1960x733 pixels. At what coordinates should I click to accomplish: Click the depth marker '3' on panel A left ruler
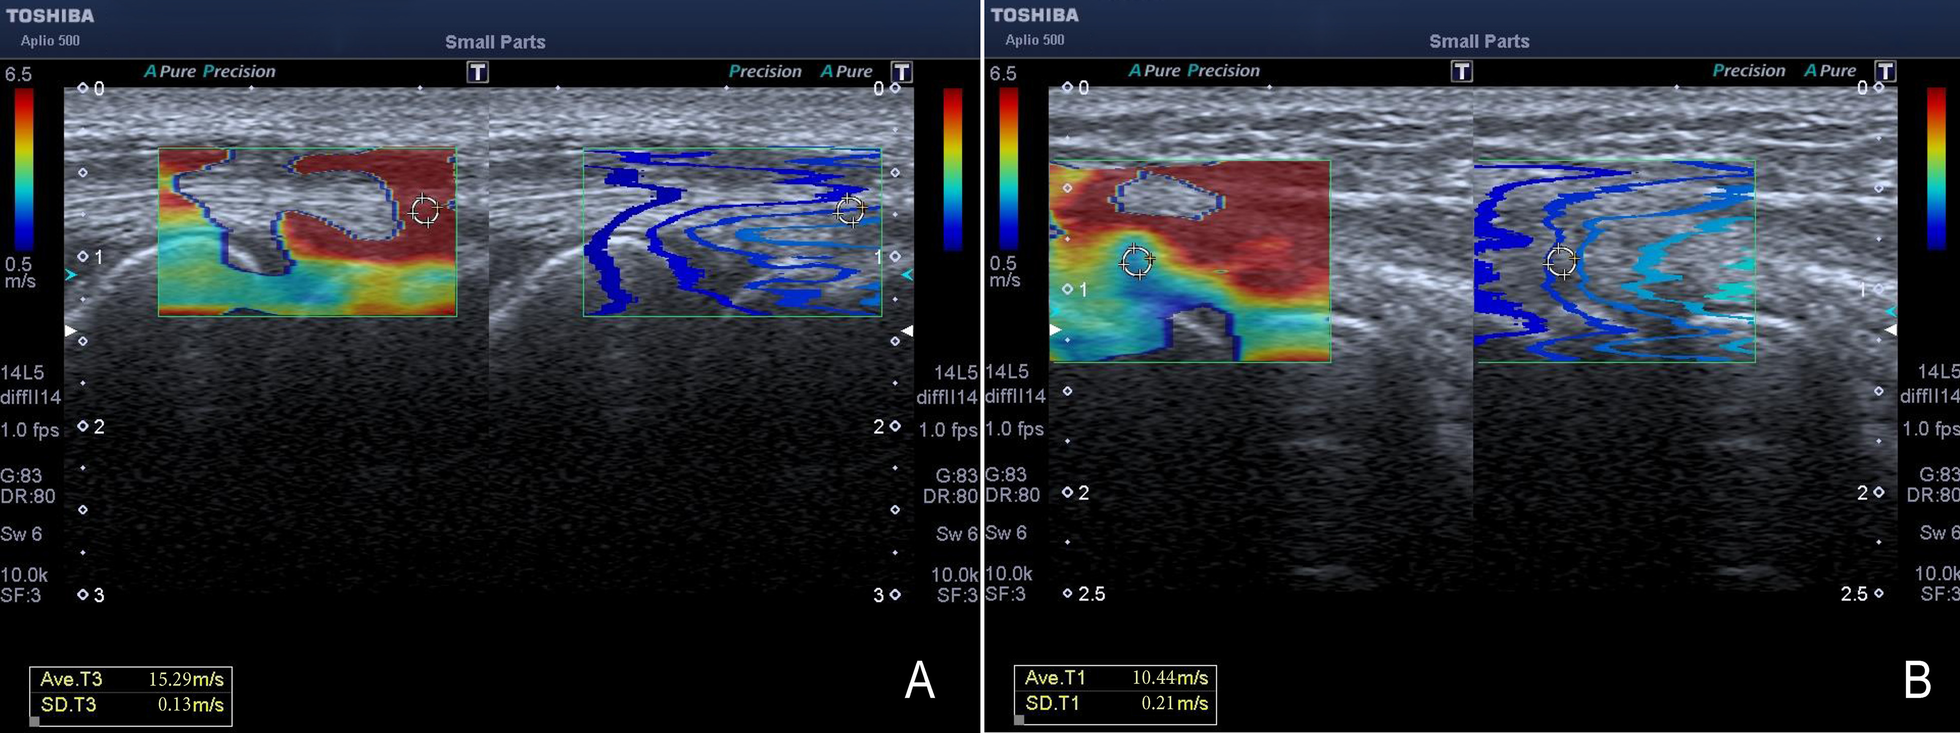pyautogui.click(x=98, y=595)
